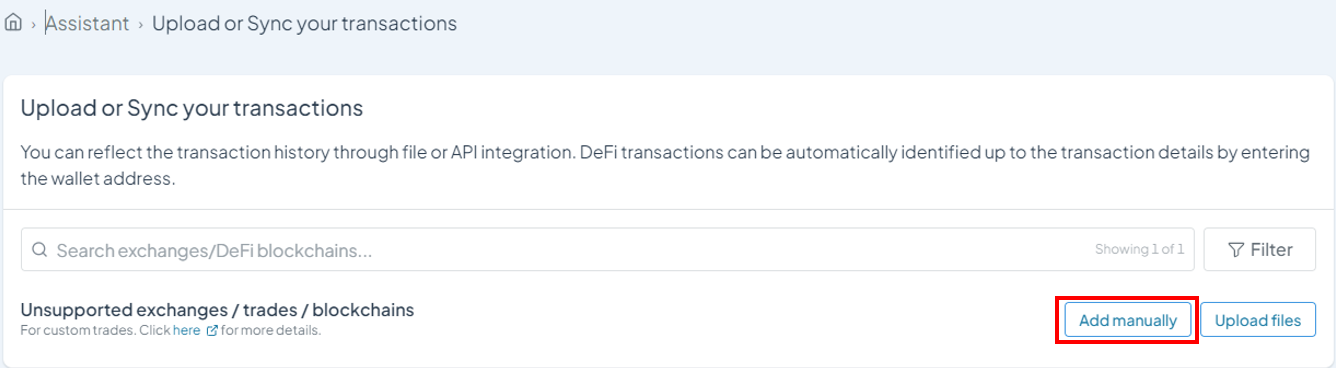Viewport: 1336px width, 368px height.
Task: Click the 'Showing 1 of 1' counter
Action: click(1139, 249)
